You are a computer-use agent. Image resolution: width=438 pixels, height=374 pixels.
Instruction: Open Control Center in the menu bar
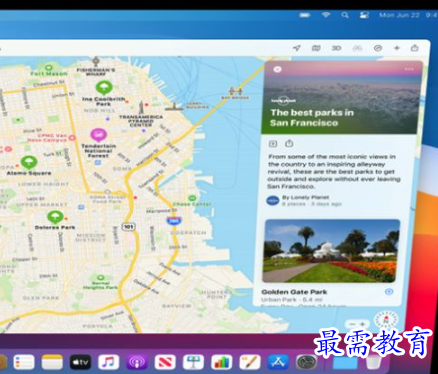364,15
